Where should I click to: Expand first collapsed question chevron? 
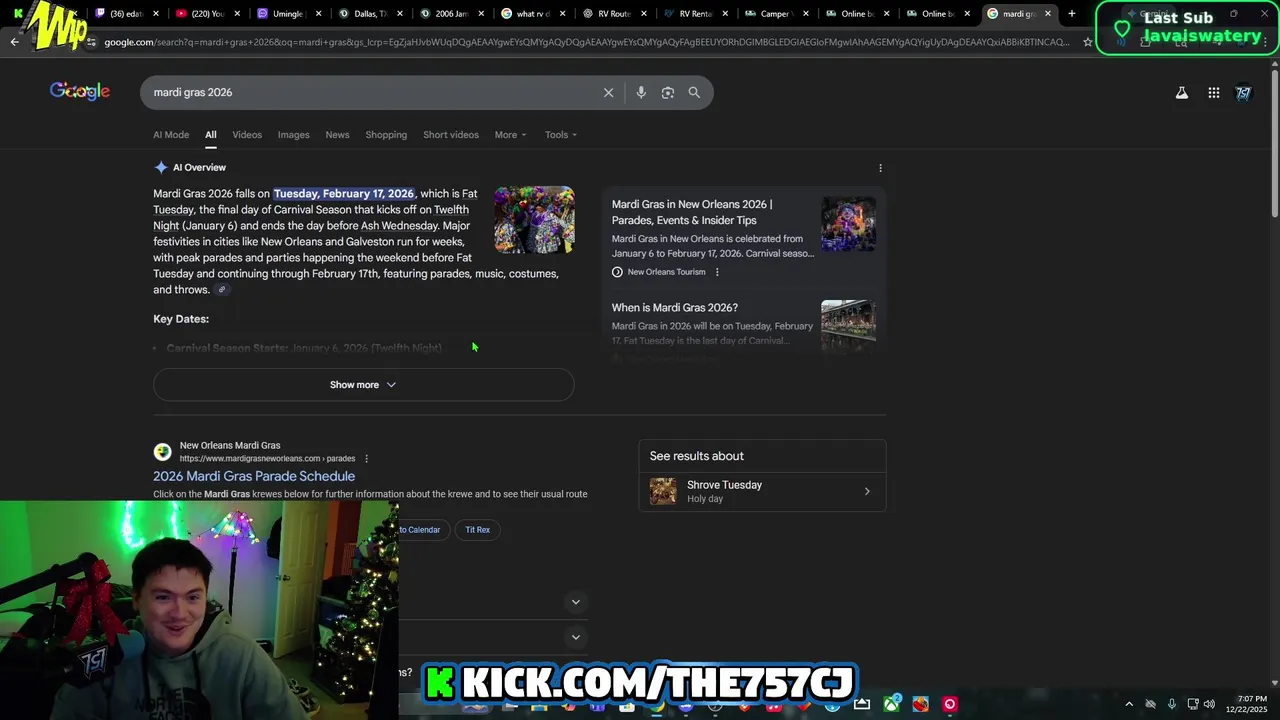coord(575,602)
